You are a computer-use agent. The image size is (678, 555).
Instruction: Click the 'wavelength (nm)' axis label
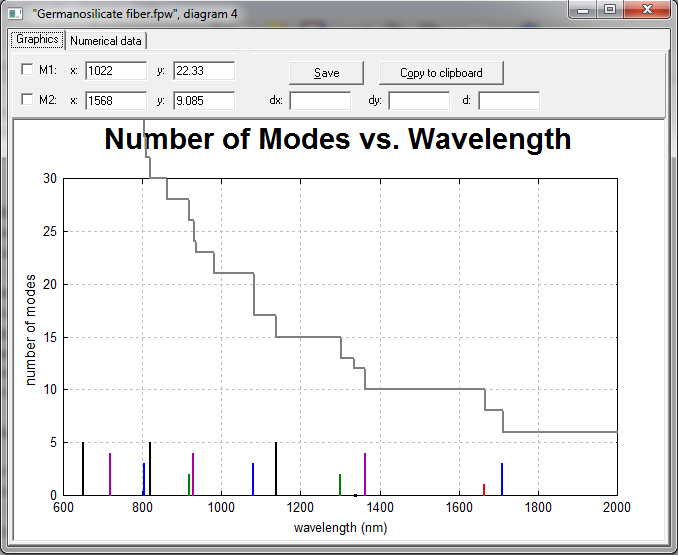point(340,528)
